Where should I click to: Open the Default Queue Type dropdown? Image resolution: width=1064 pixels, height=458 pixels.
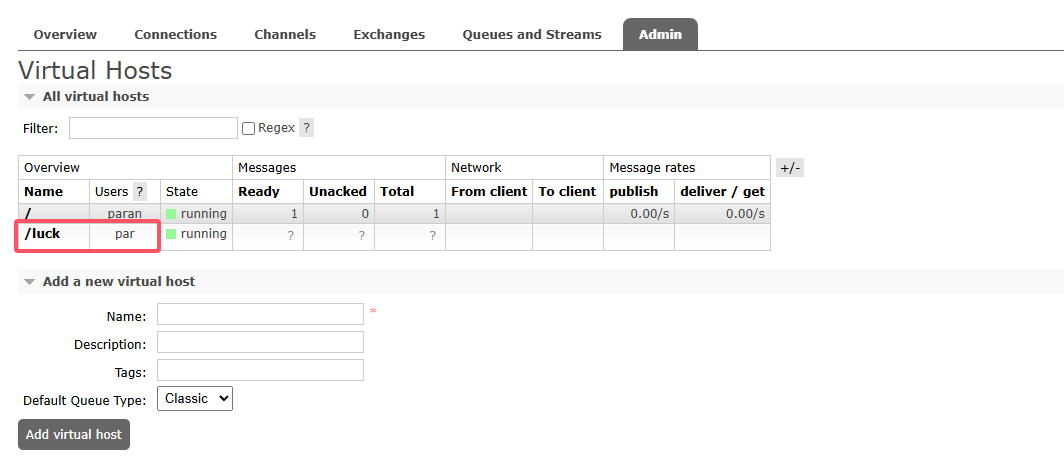pos(195,398)
